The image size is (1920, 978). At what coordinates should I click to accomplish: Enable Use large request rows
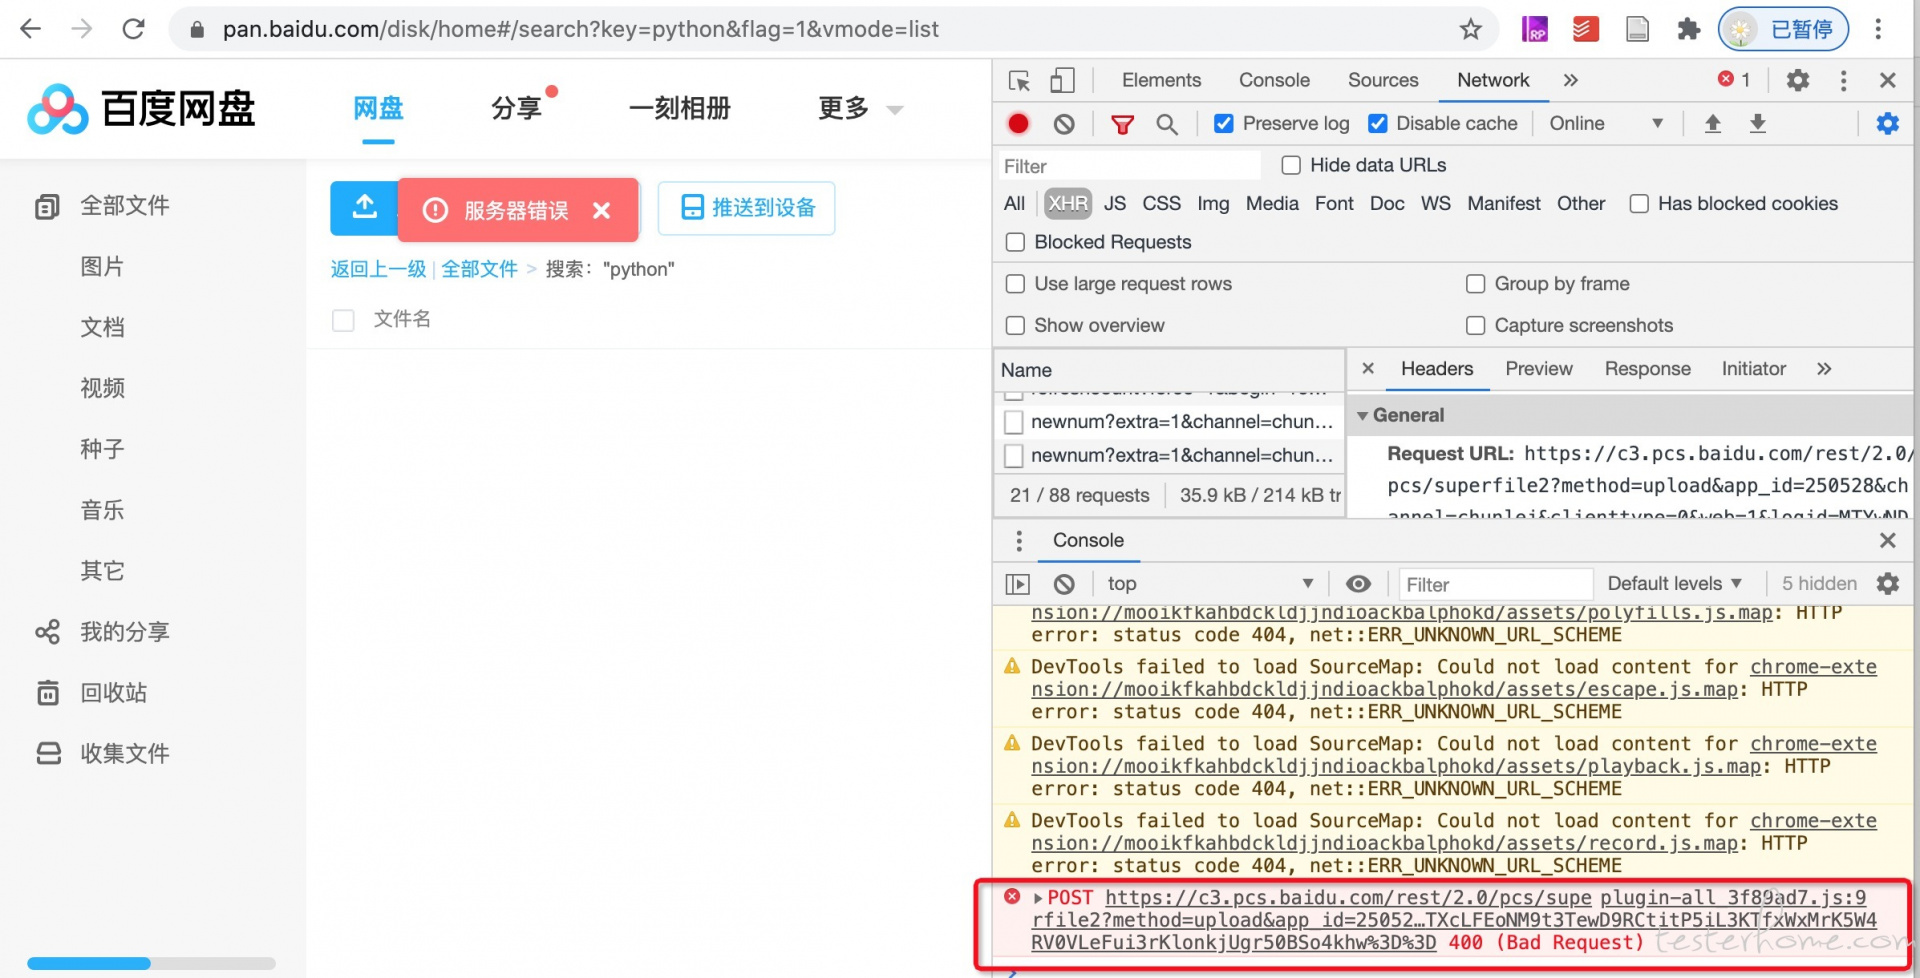click(x=1015, y=284)
